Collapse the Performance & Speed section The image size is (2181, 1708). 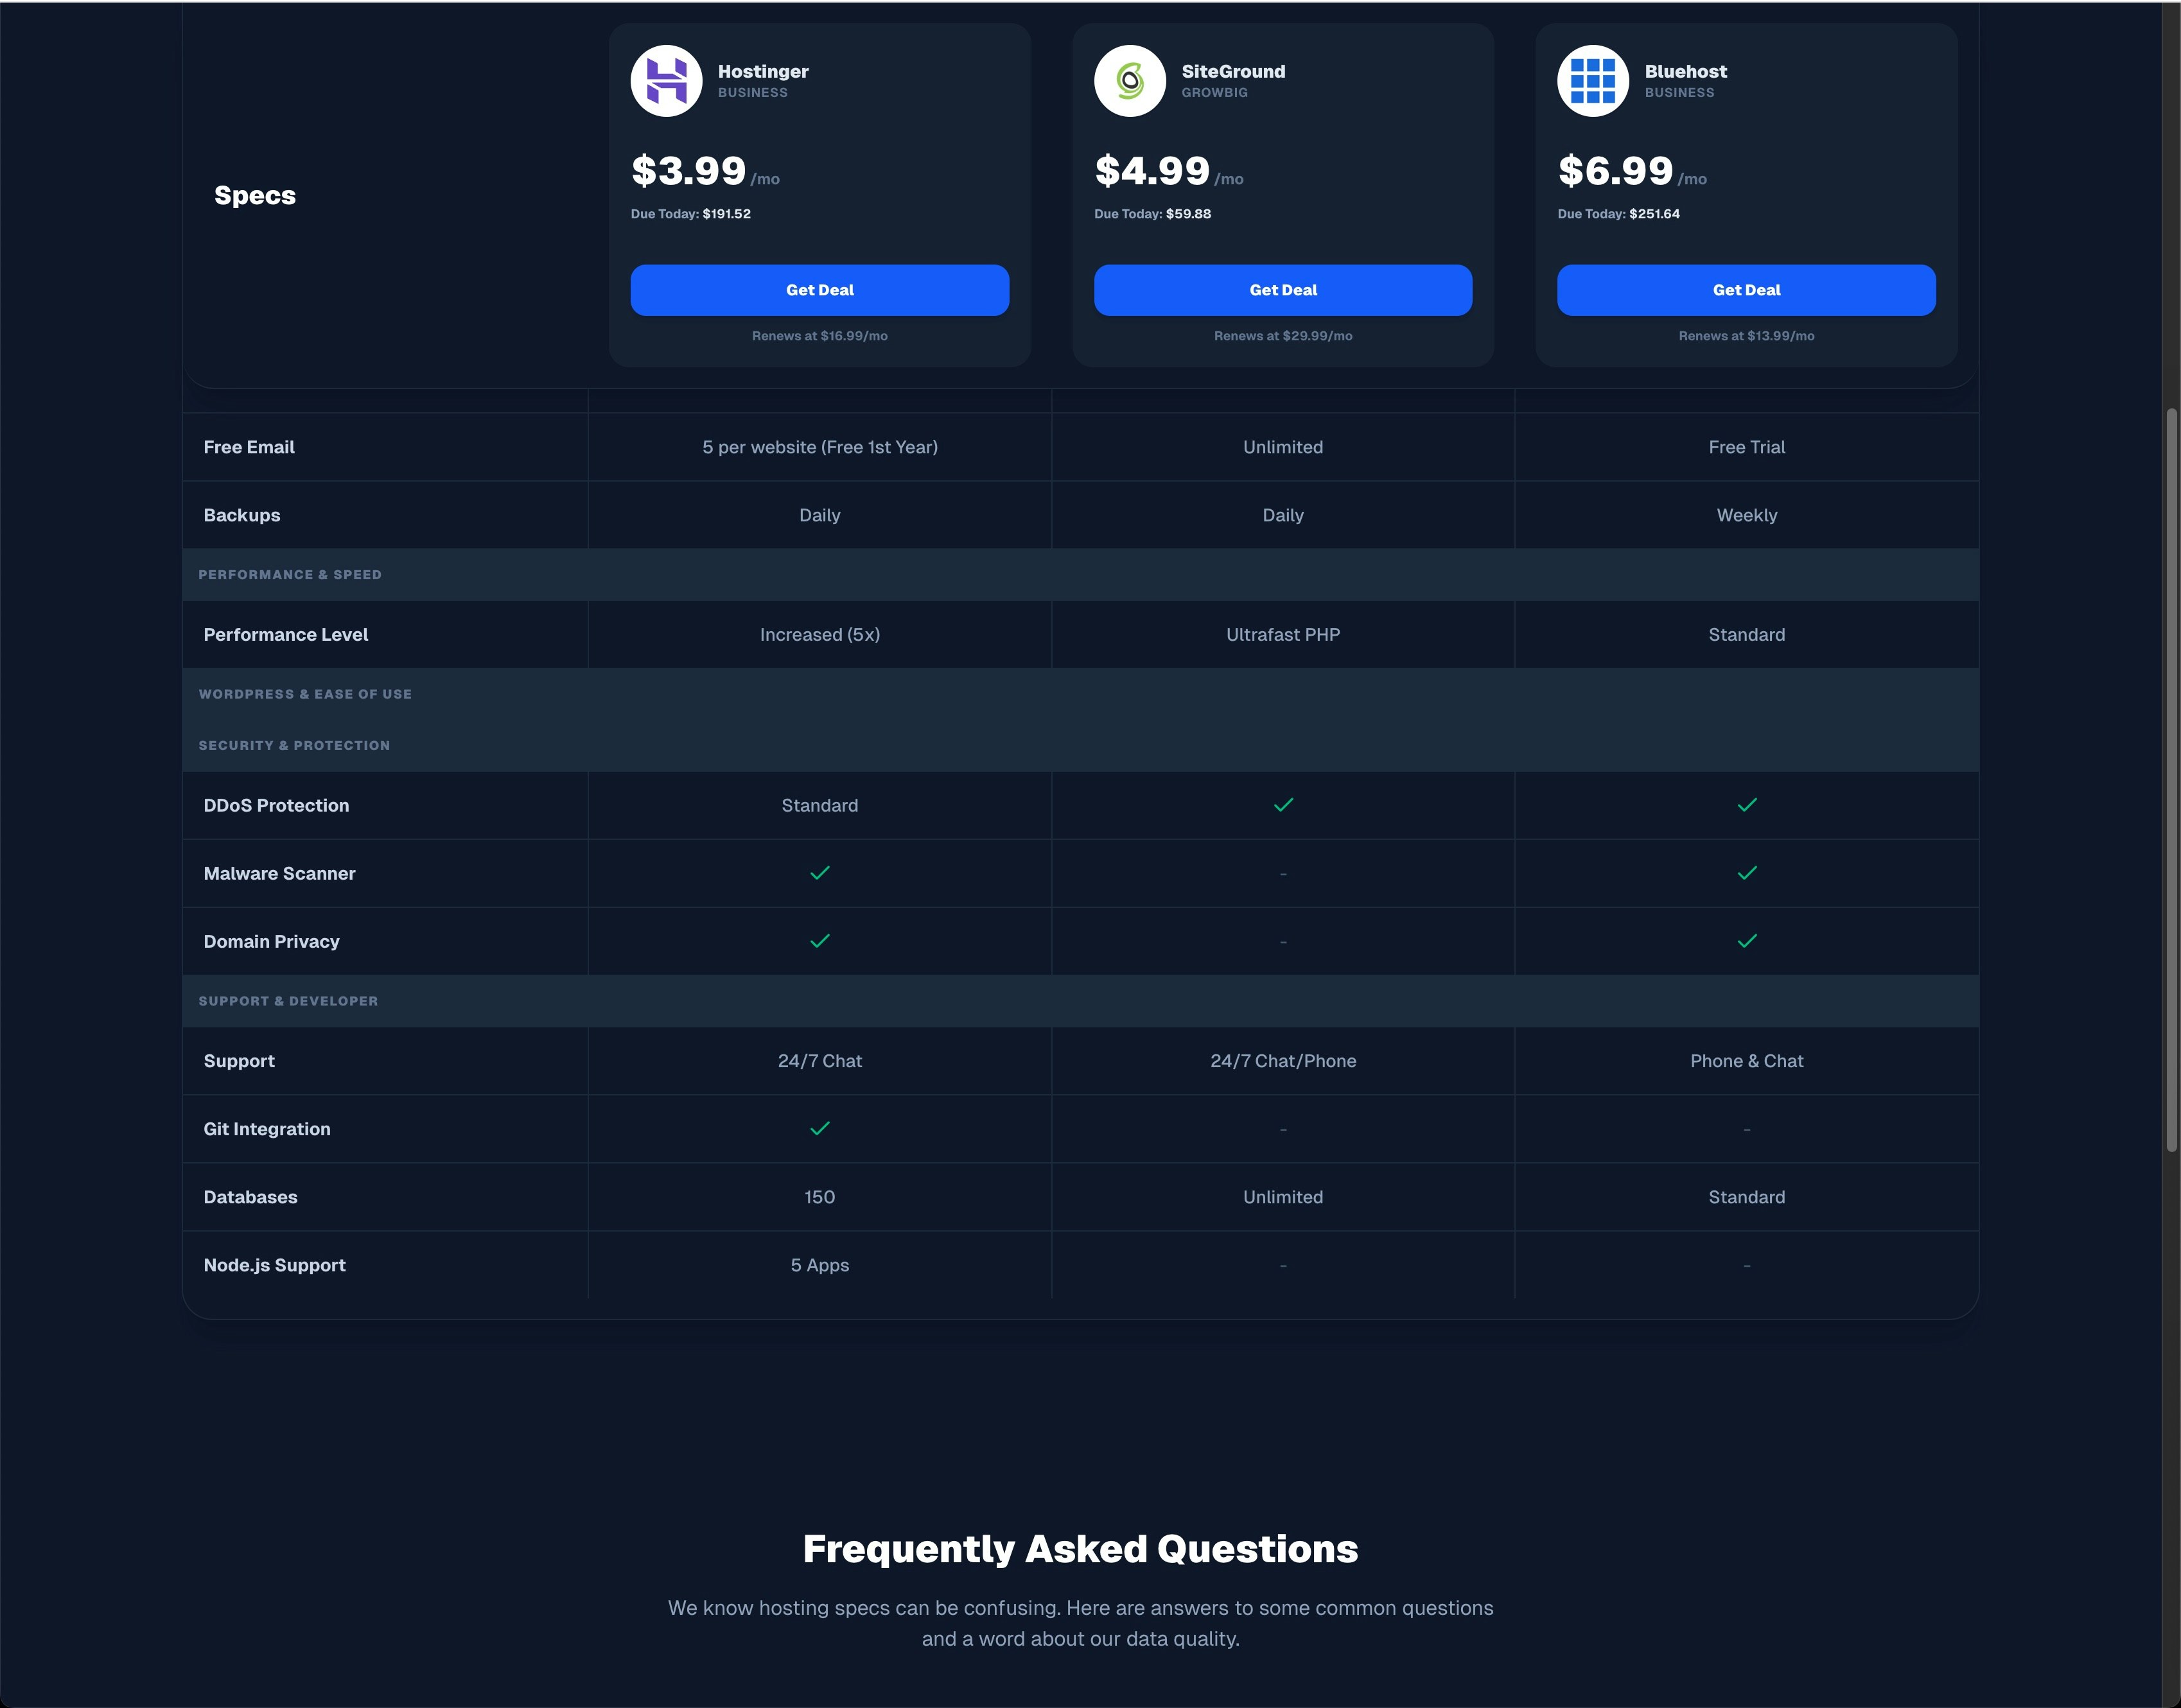pos(290,575)
